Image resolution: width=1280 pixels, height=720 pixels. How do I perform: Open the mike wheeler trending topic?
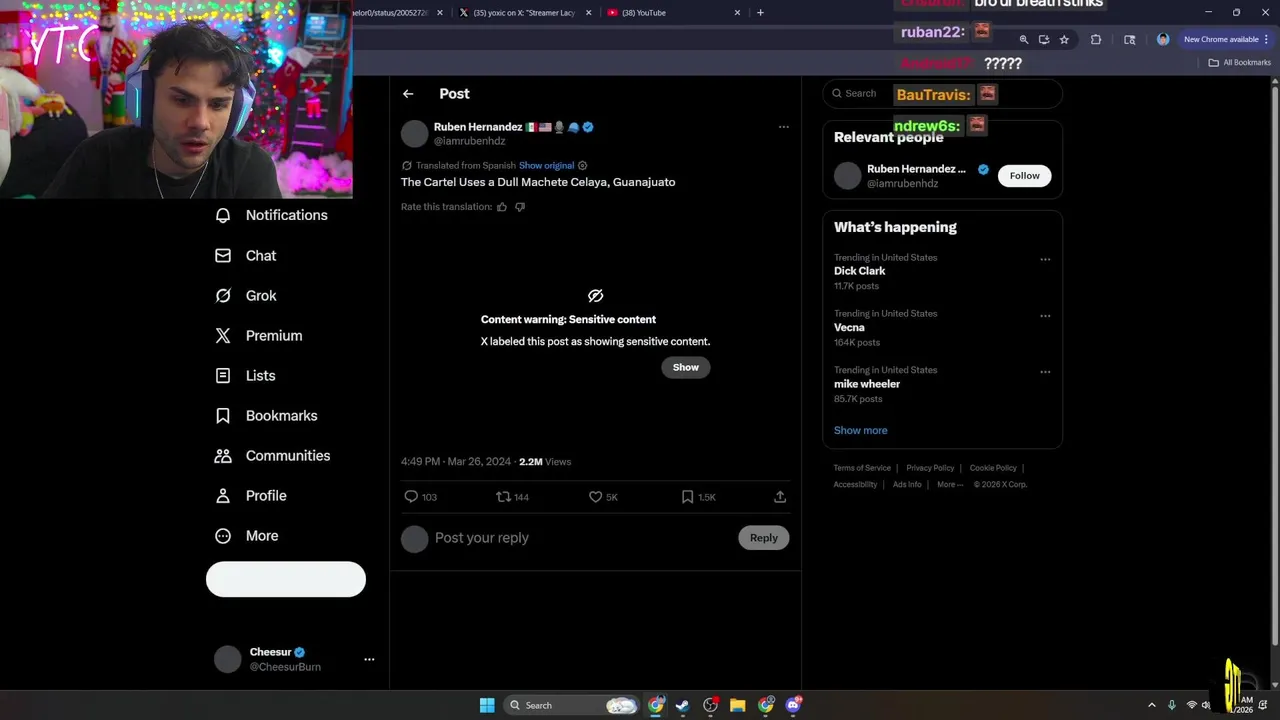[867, 384]
